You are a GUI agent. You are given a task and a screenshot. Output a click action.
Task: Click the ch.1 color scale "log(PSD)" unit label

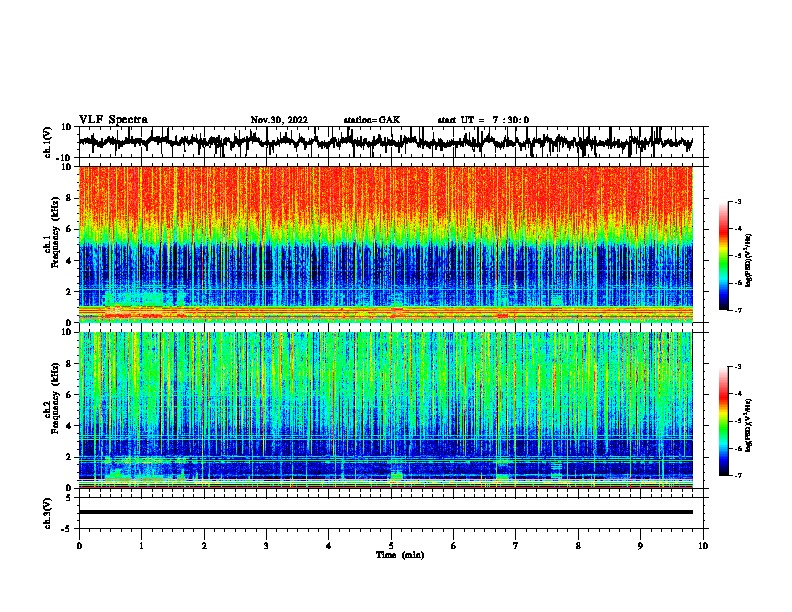748,260
